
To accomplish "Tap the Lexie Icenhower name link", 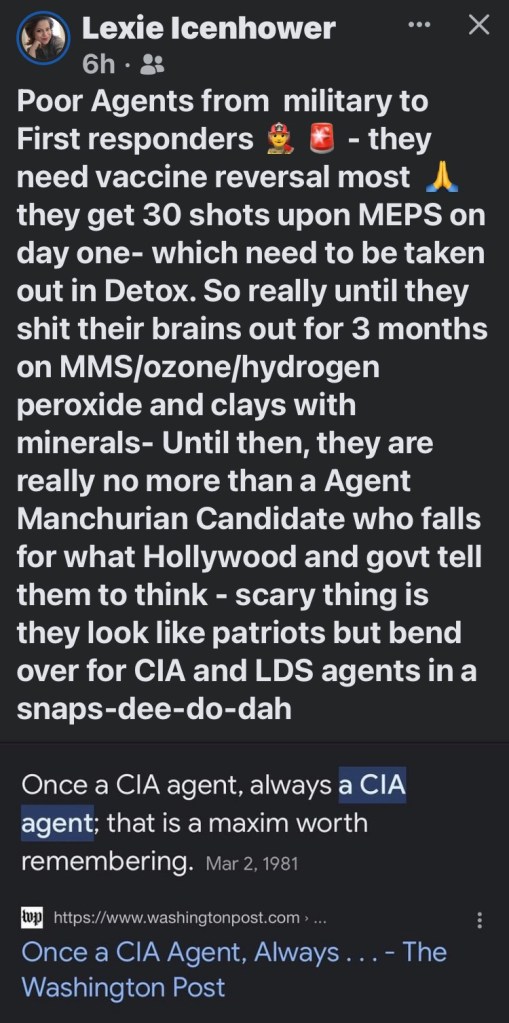I will pyautogui.click(x=209, y=28).
